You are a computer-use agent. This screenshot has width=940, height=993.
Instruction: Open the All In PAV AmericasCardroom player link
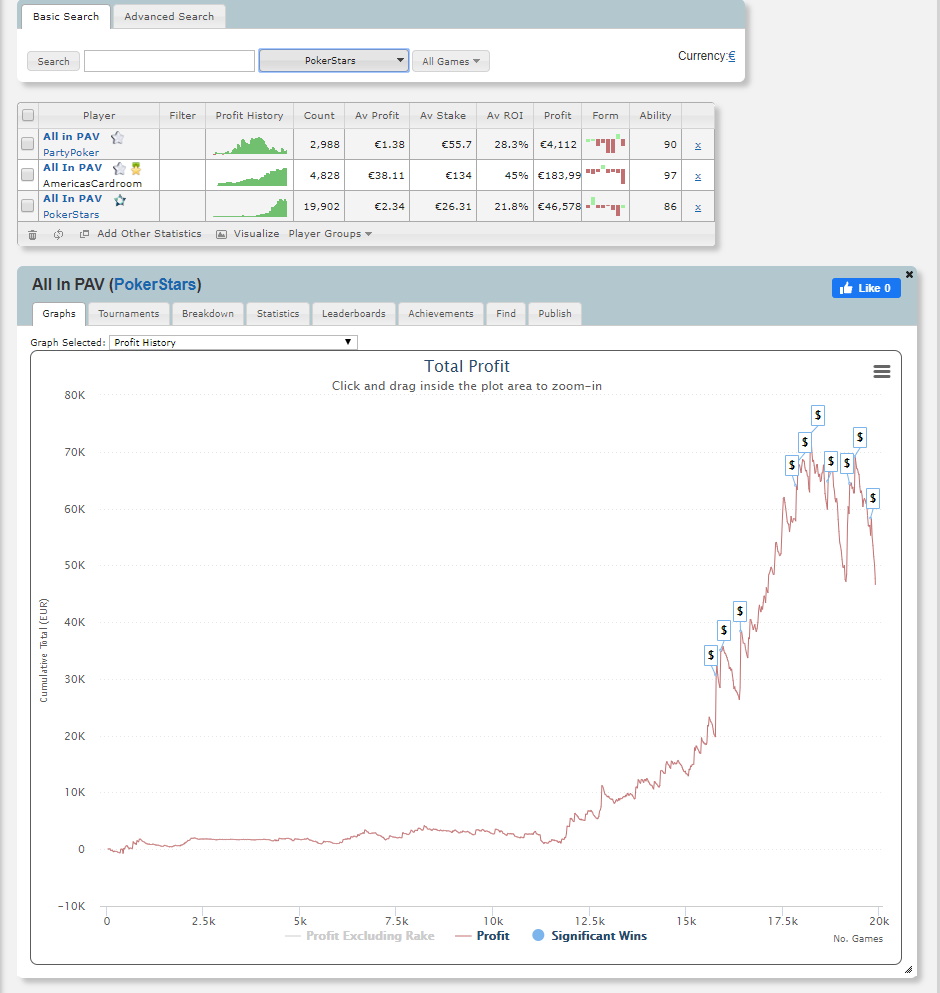(73, 168)
